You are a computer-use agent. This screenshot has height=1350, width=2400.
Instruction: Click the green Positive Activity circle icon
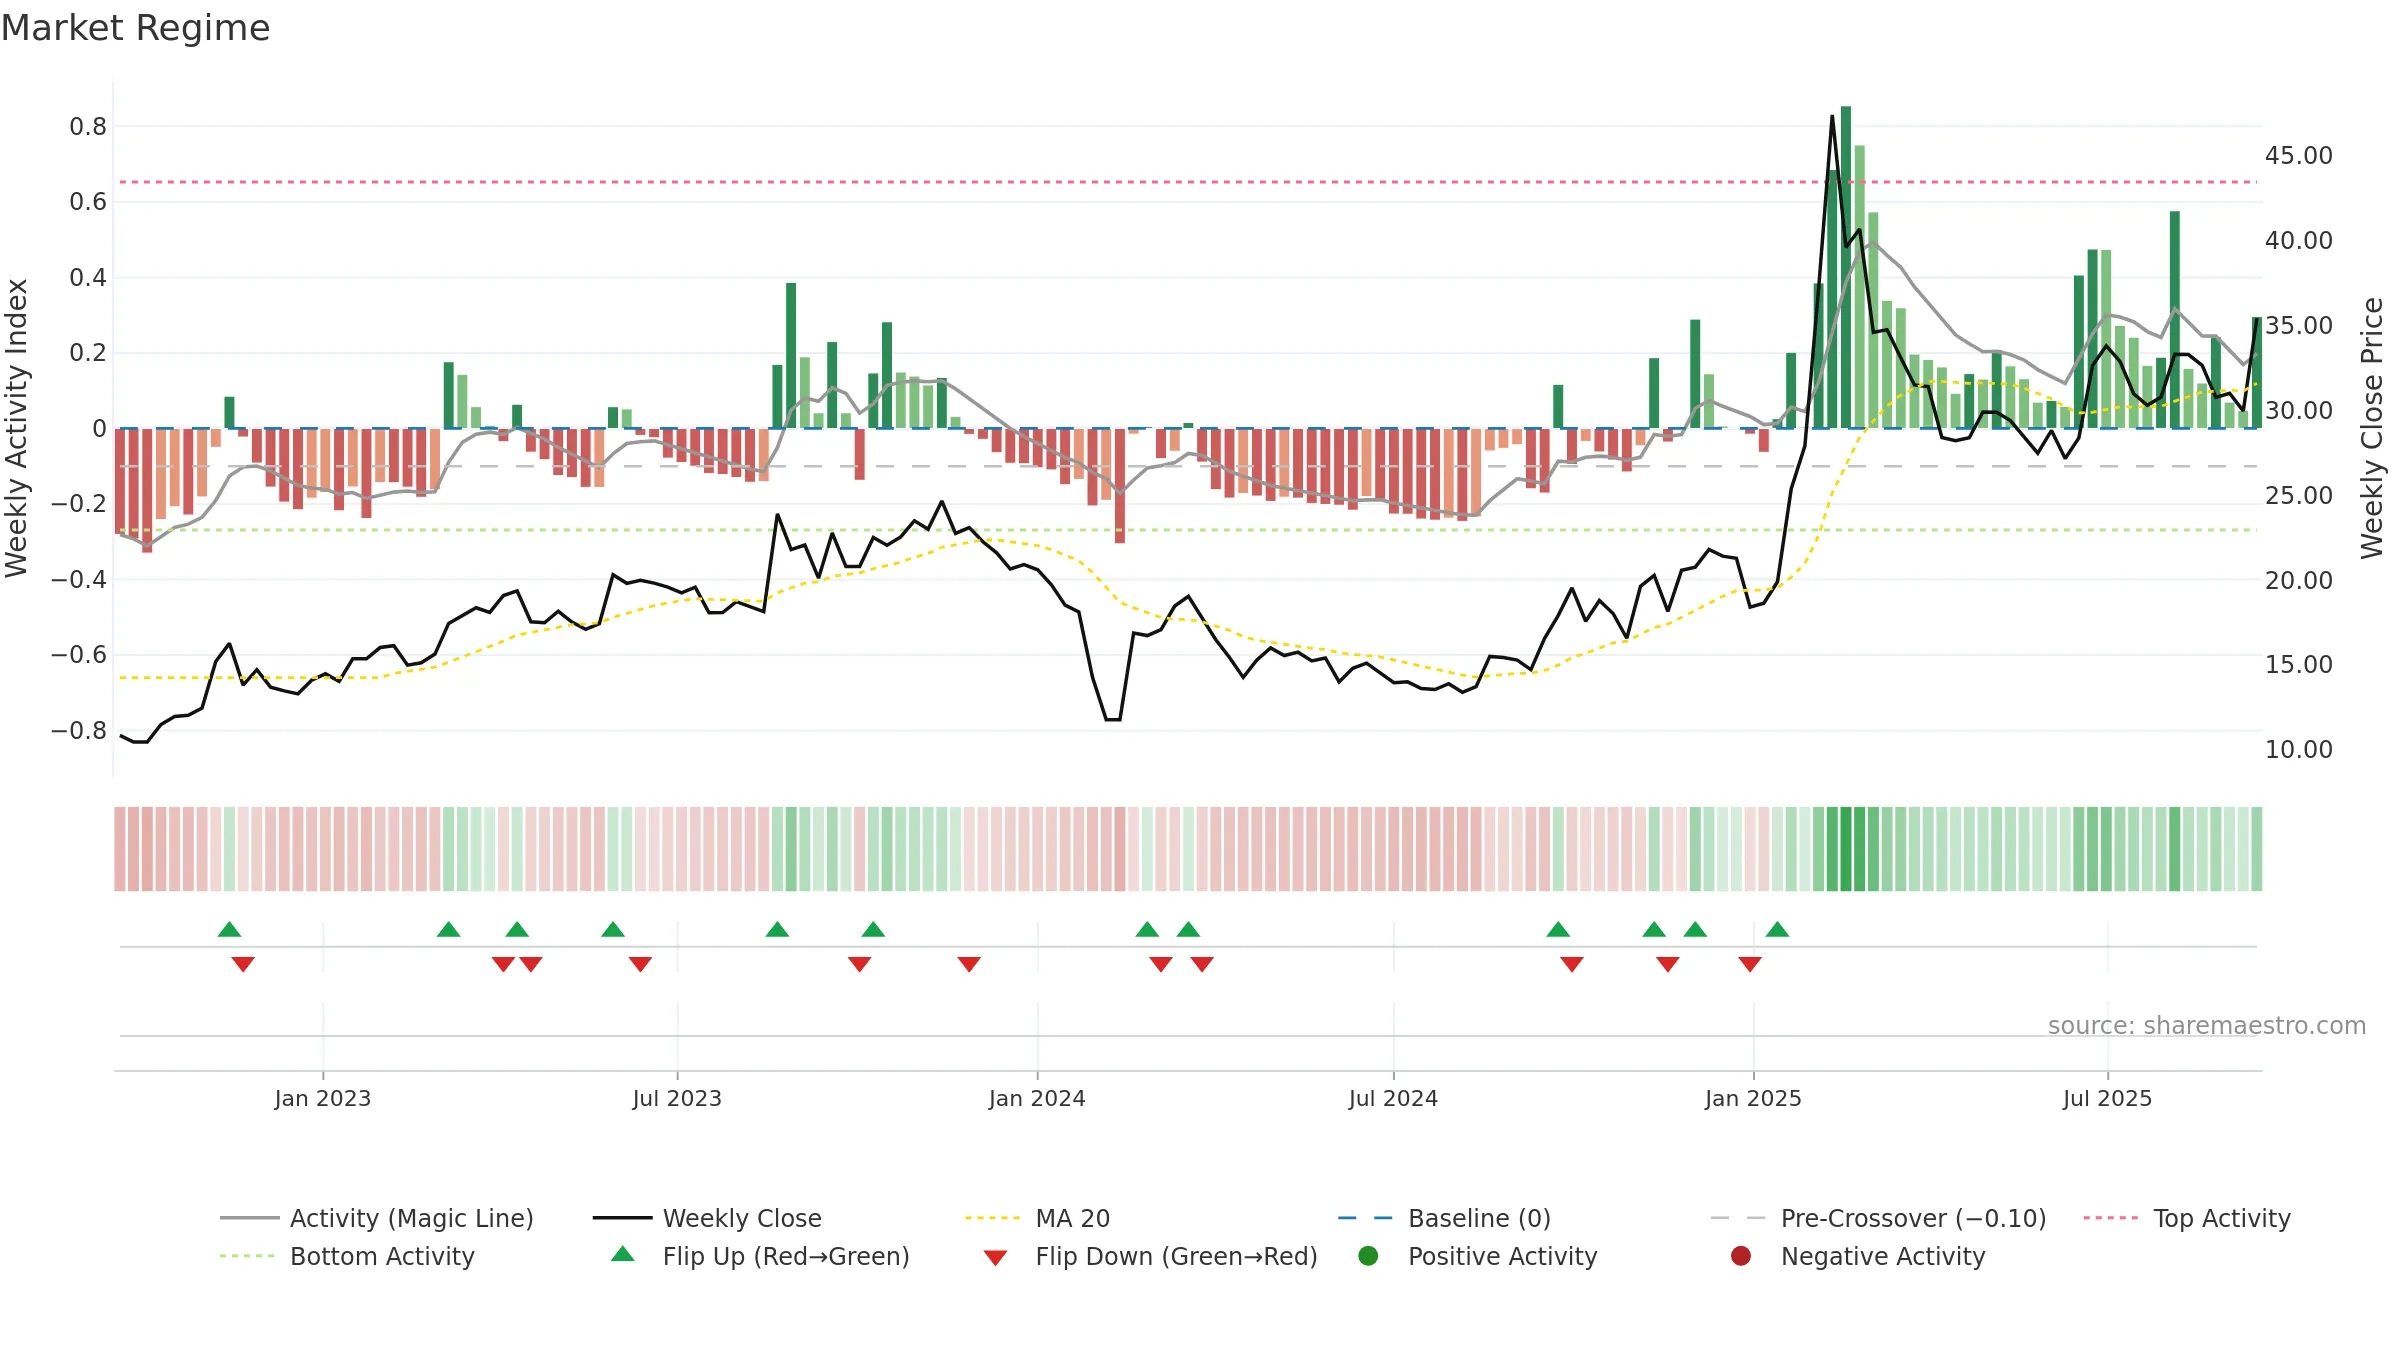[x=1369, y=1256]
